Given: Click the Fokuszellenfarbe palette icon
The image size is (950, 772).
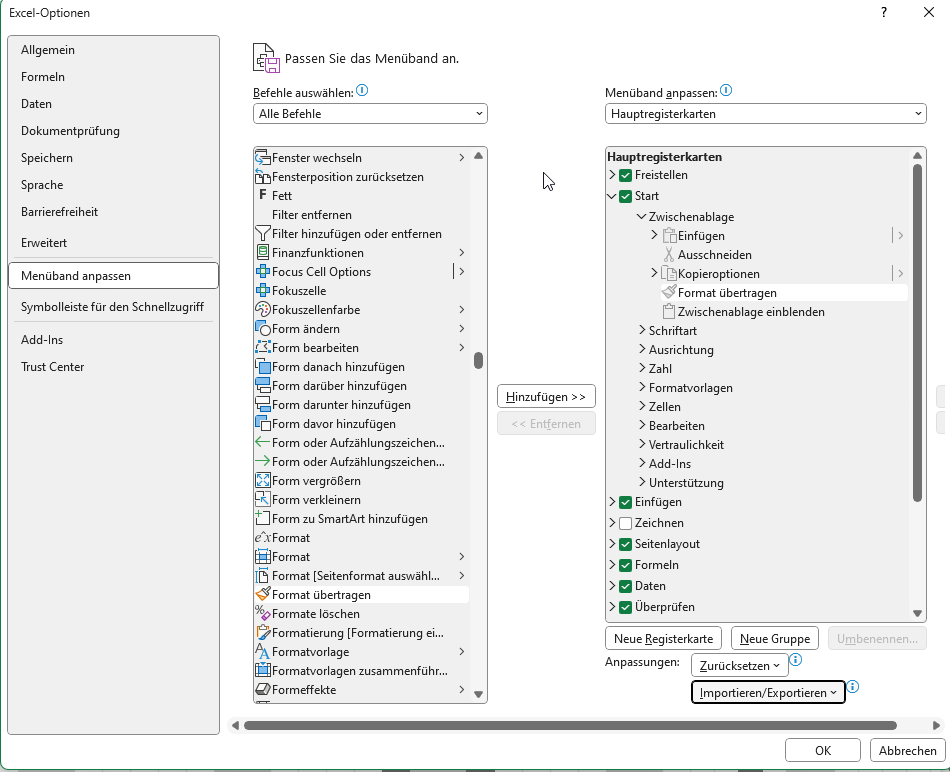Looking at the screenshot, I should (x=262, y=310).
